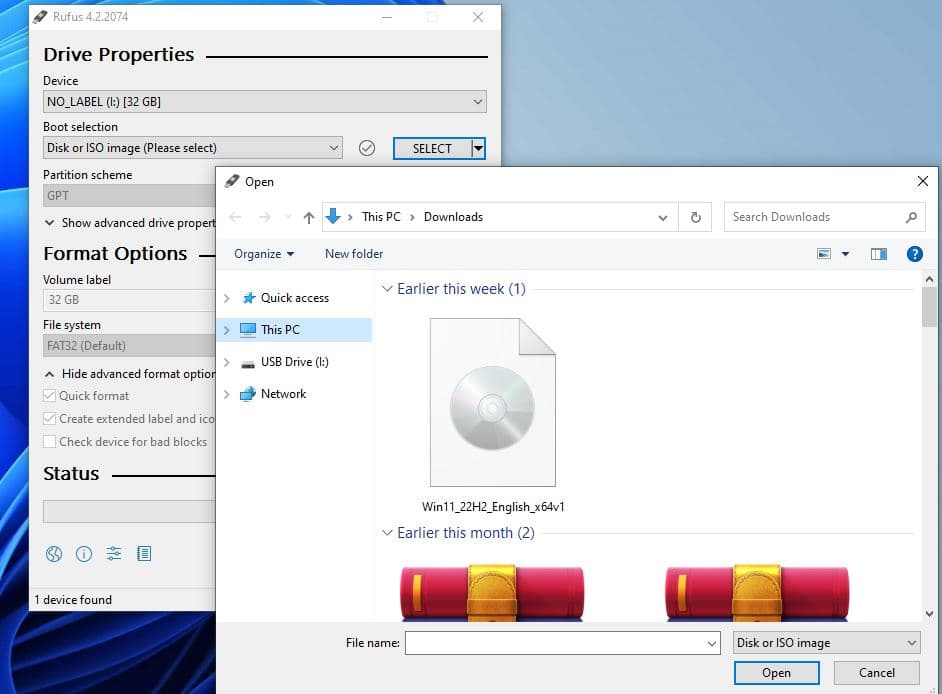
Task: Show the Rufus log icon
Action: point(144,554)
